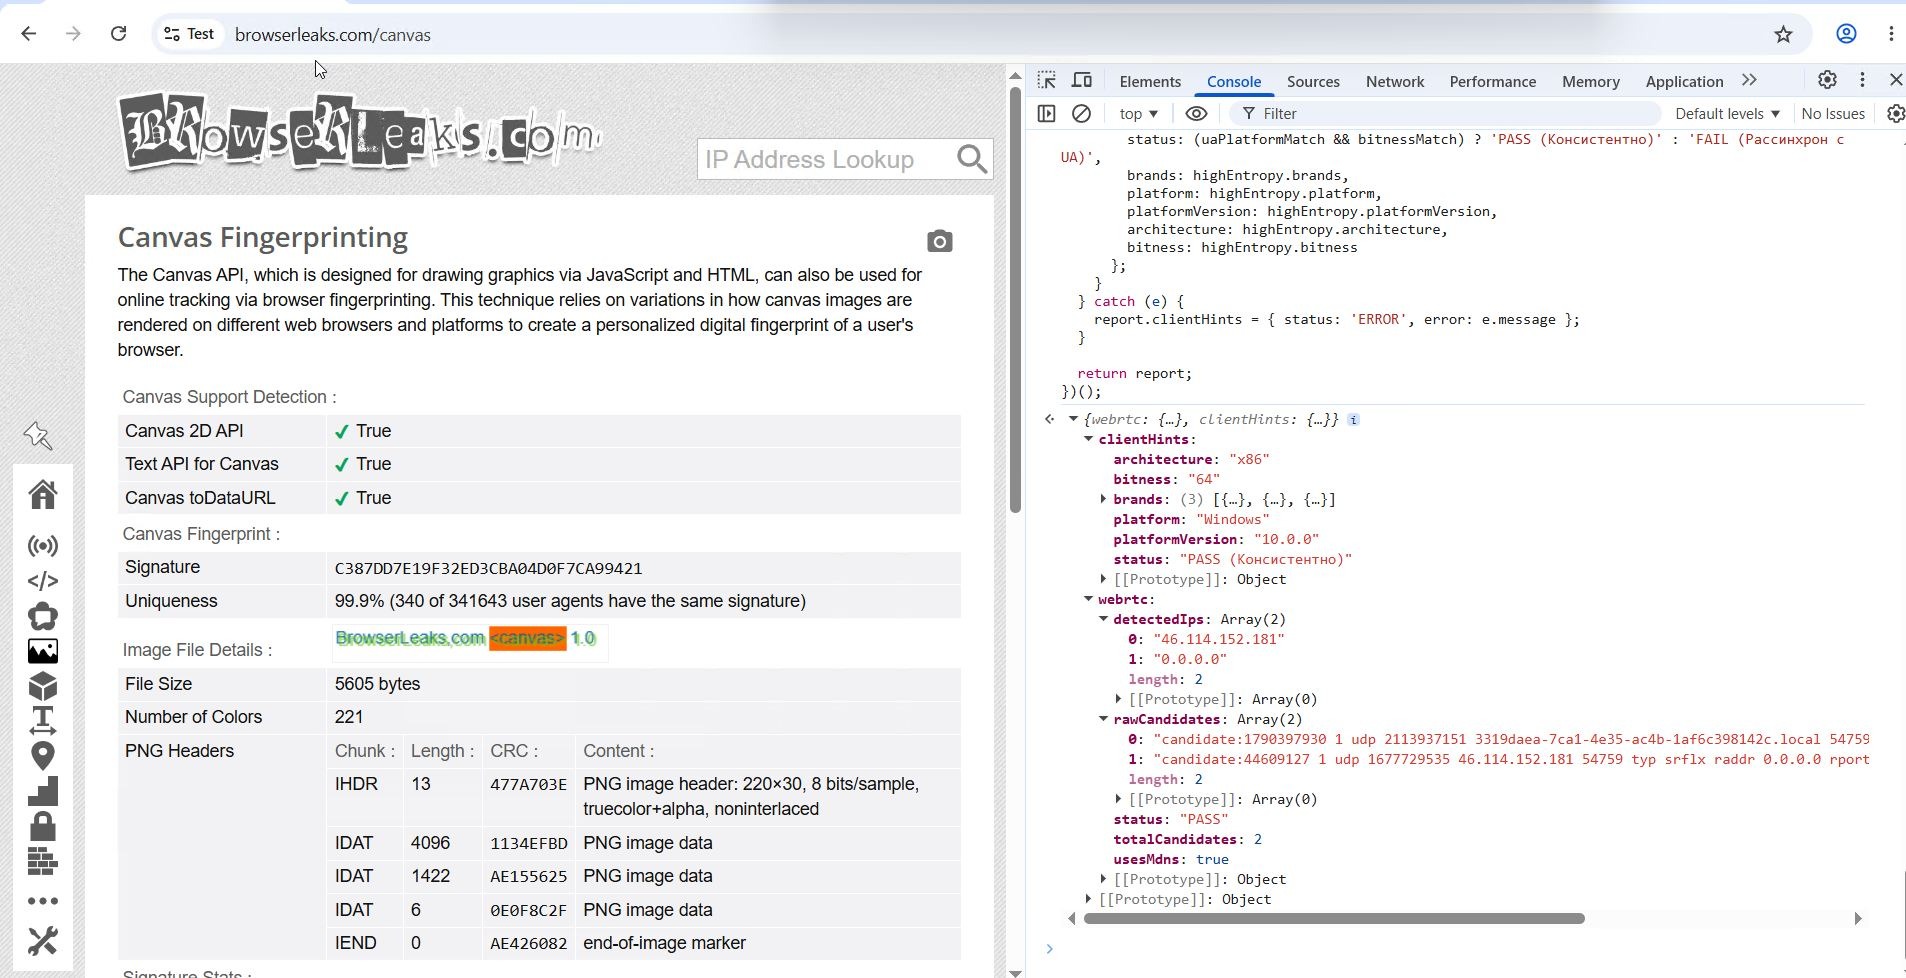Collapse the rawCandidates array

pos(1104,719)
